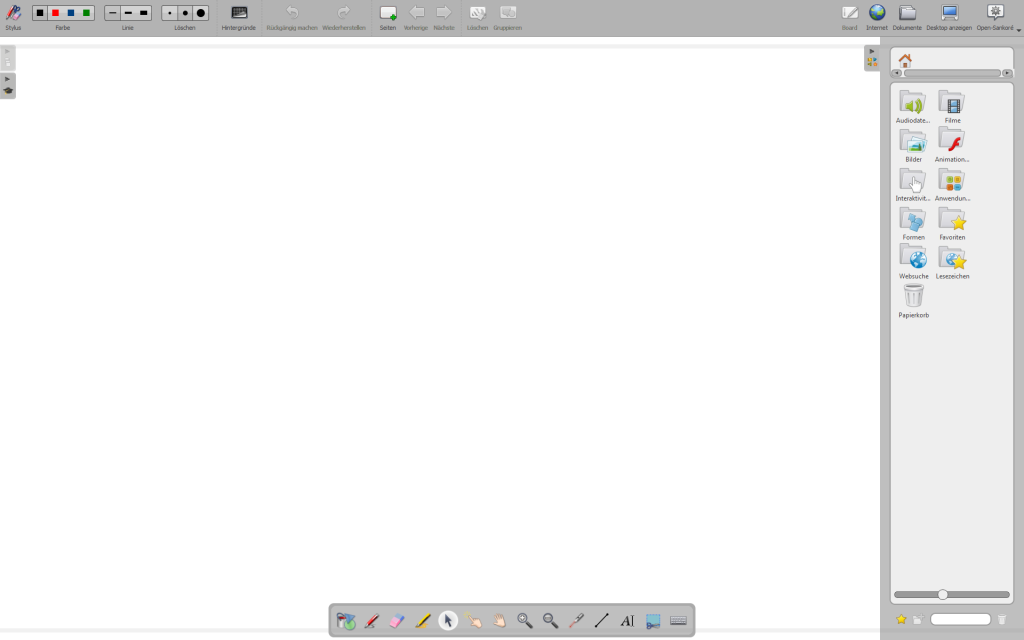Toggle the thickest line width
Image resolution: width=1024 pixels, height=640 pixels.
coord(143,13)
